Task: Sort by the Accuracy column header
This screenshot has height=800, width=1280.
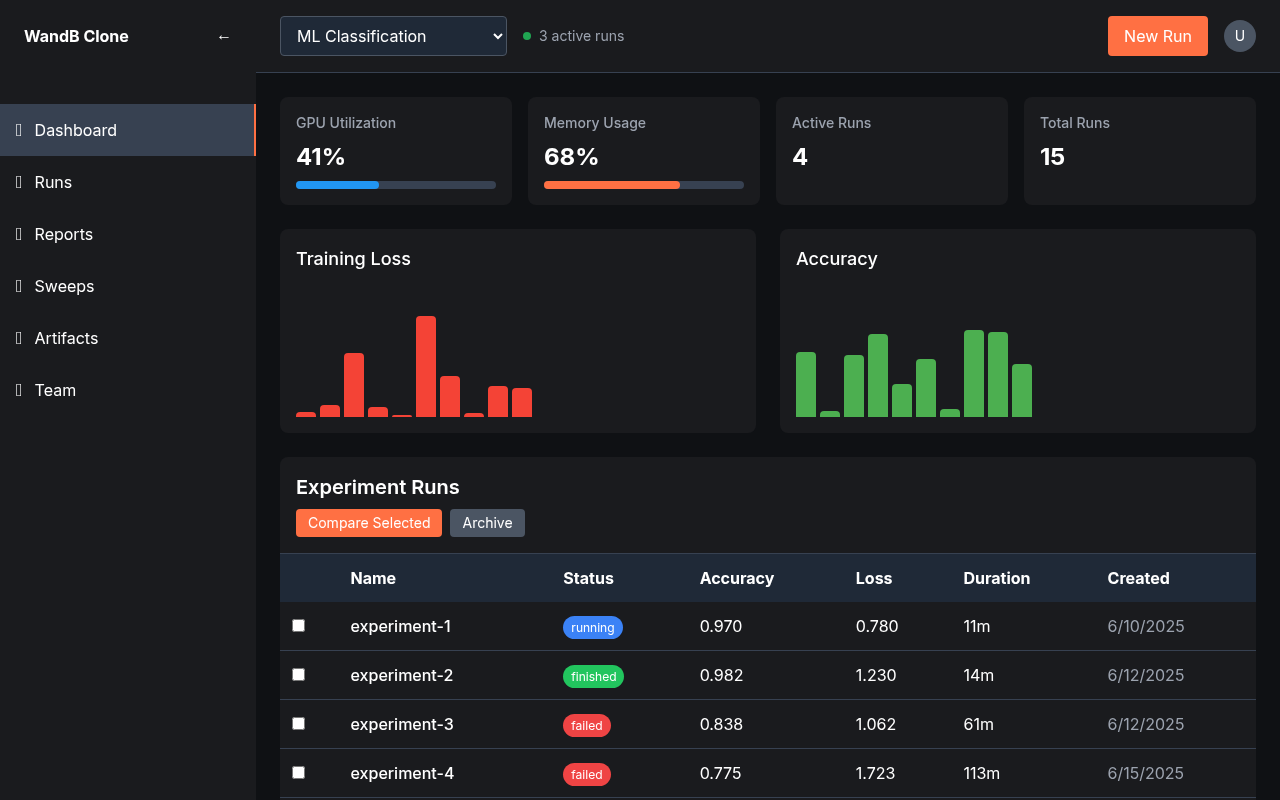Action: (737, 578)
